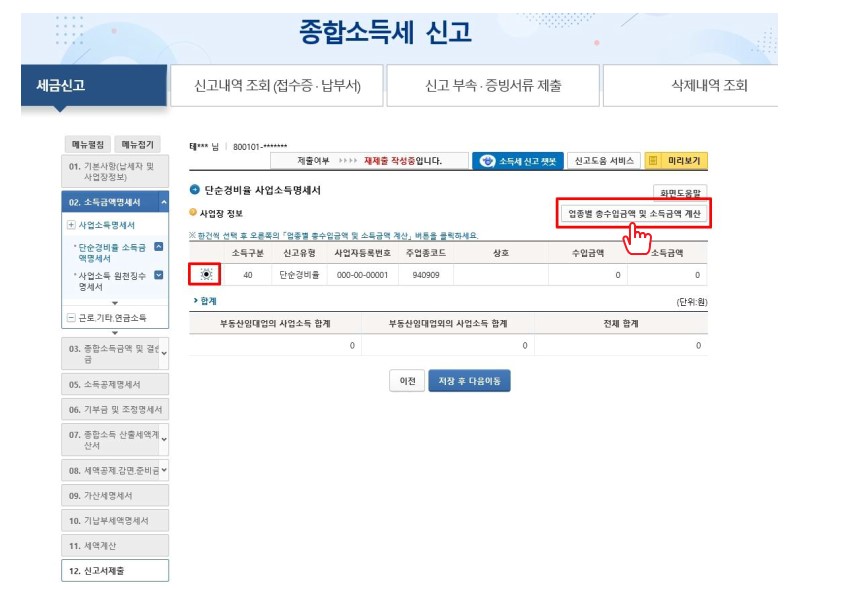Open the 근로.기타.연금소득 menu item
Screen dimensions: 842x590
tap(112, 318)
